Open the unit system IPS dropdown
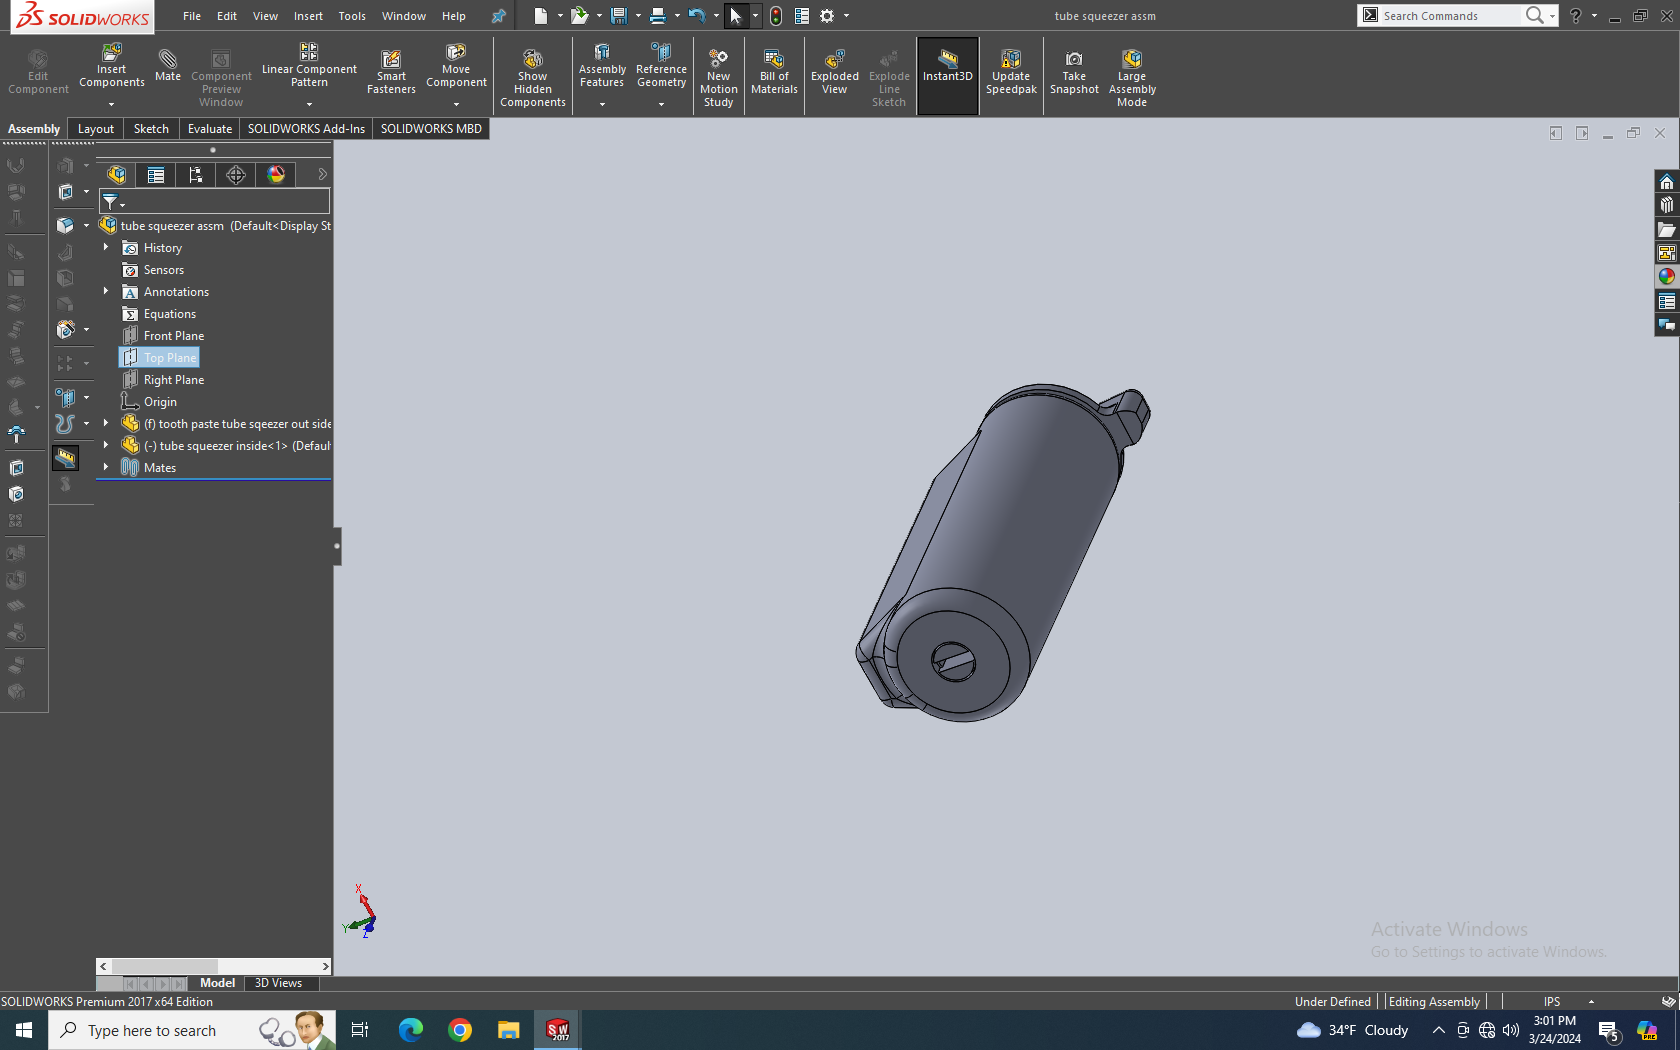The height and width of the screenshot is (1050, 1680). tap(1591, 1002)
